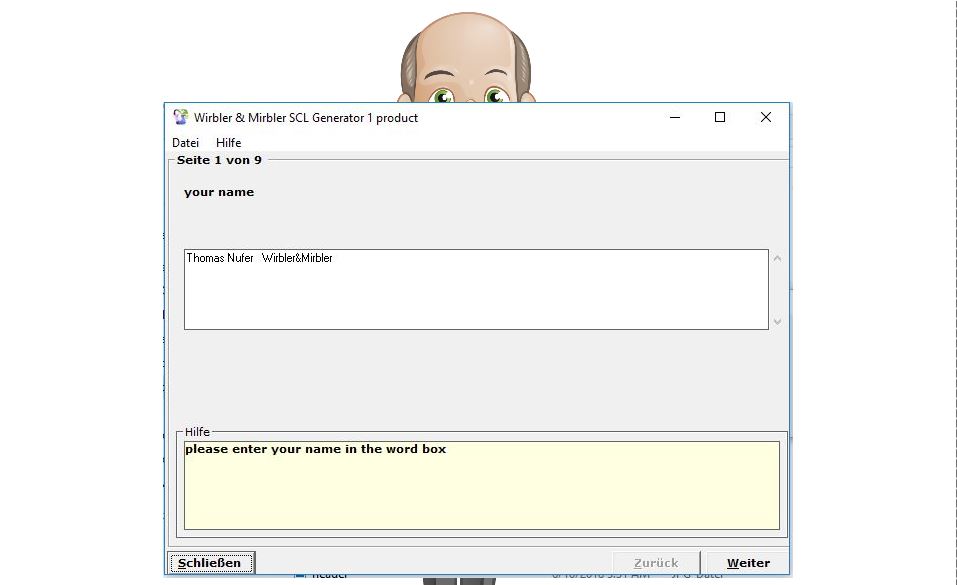957x585 pixels.
Task: Click the window title bar text
Action: [x=306, y=118]
